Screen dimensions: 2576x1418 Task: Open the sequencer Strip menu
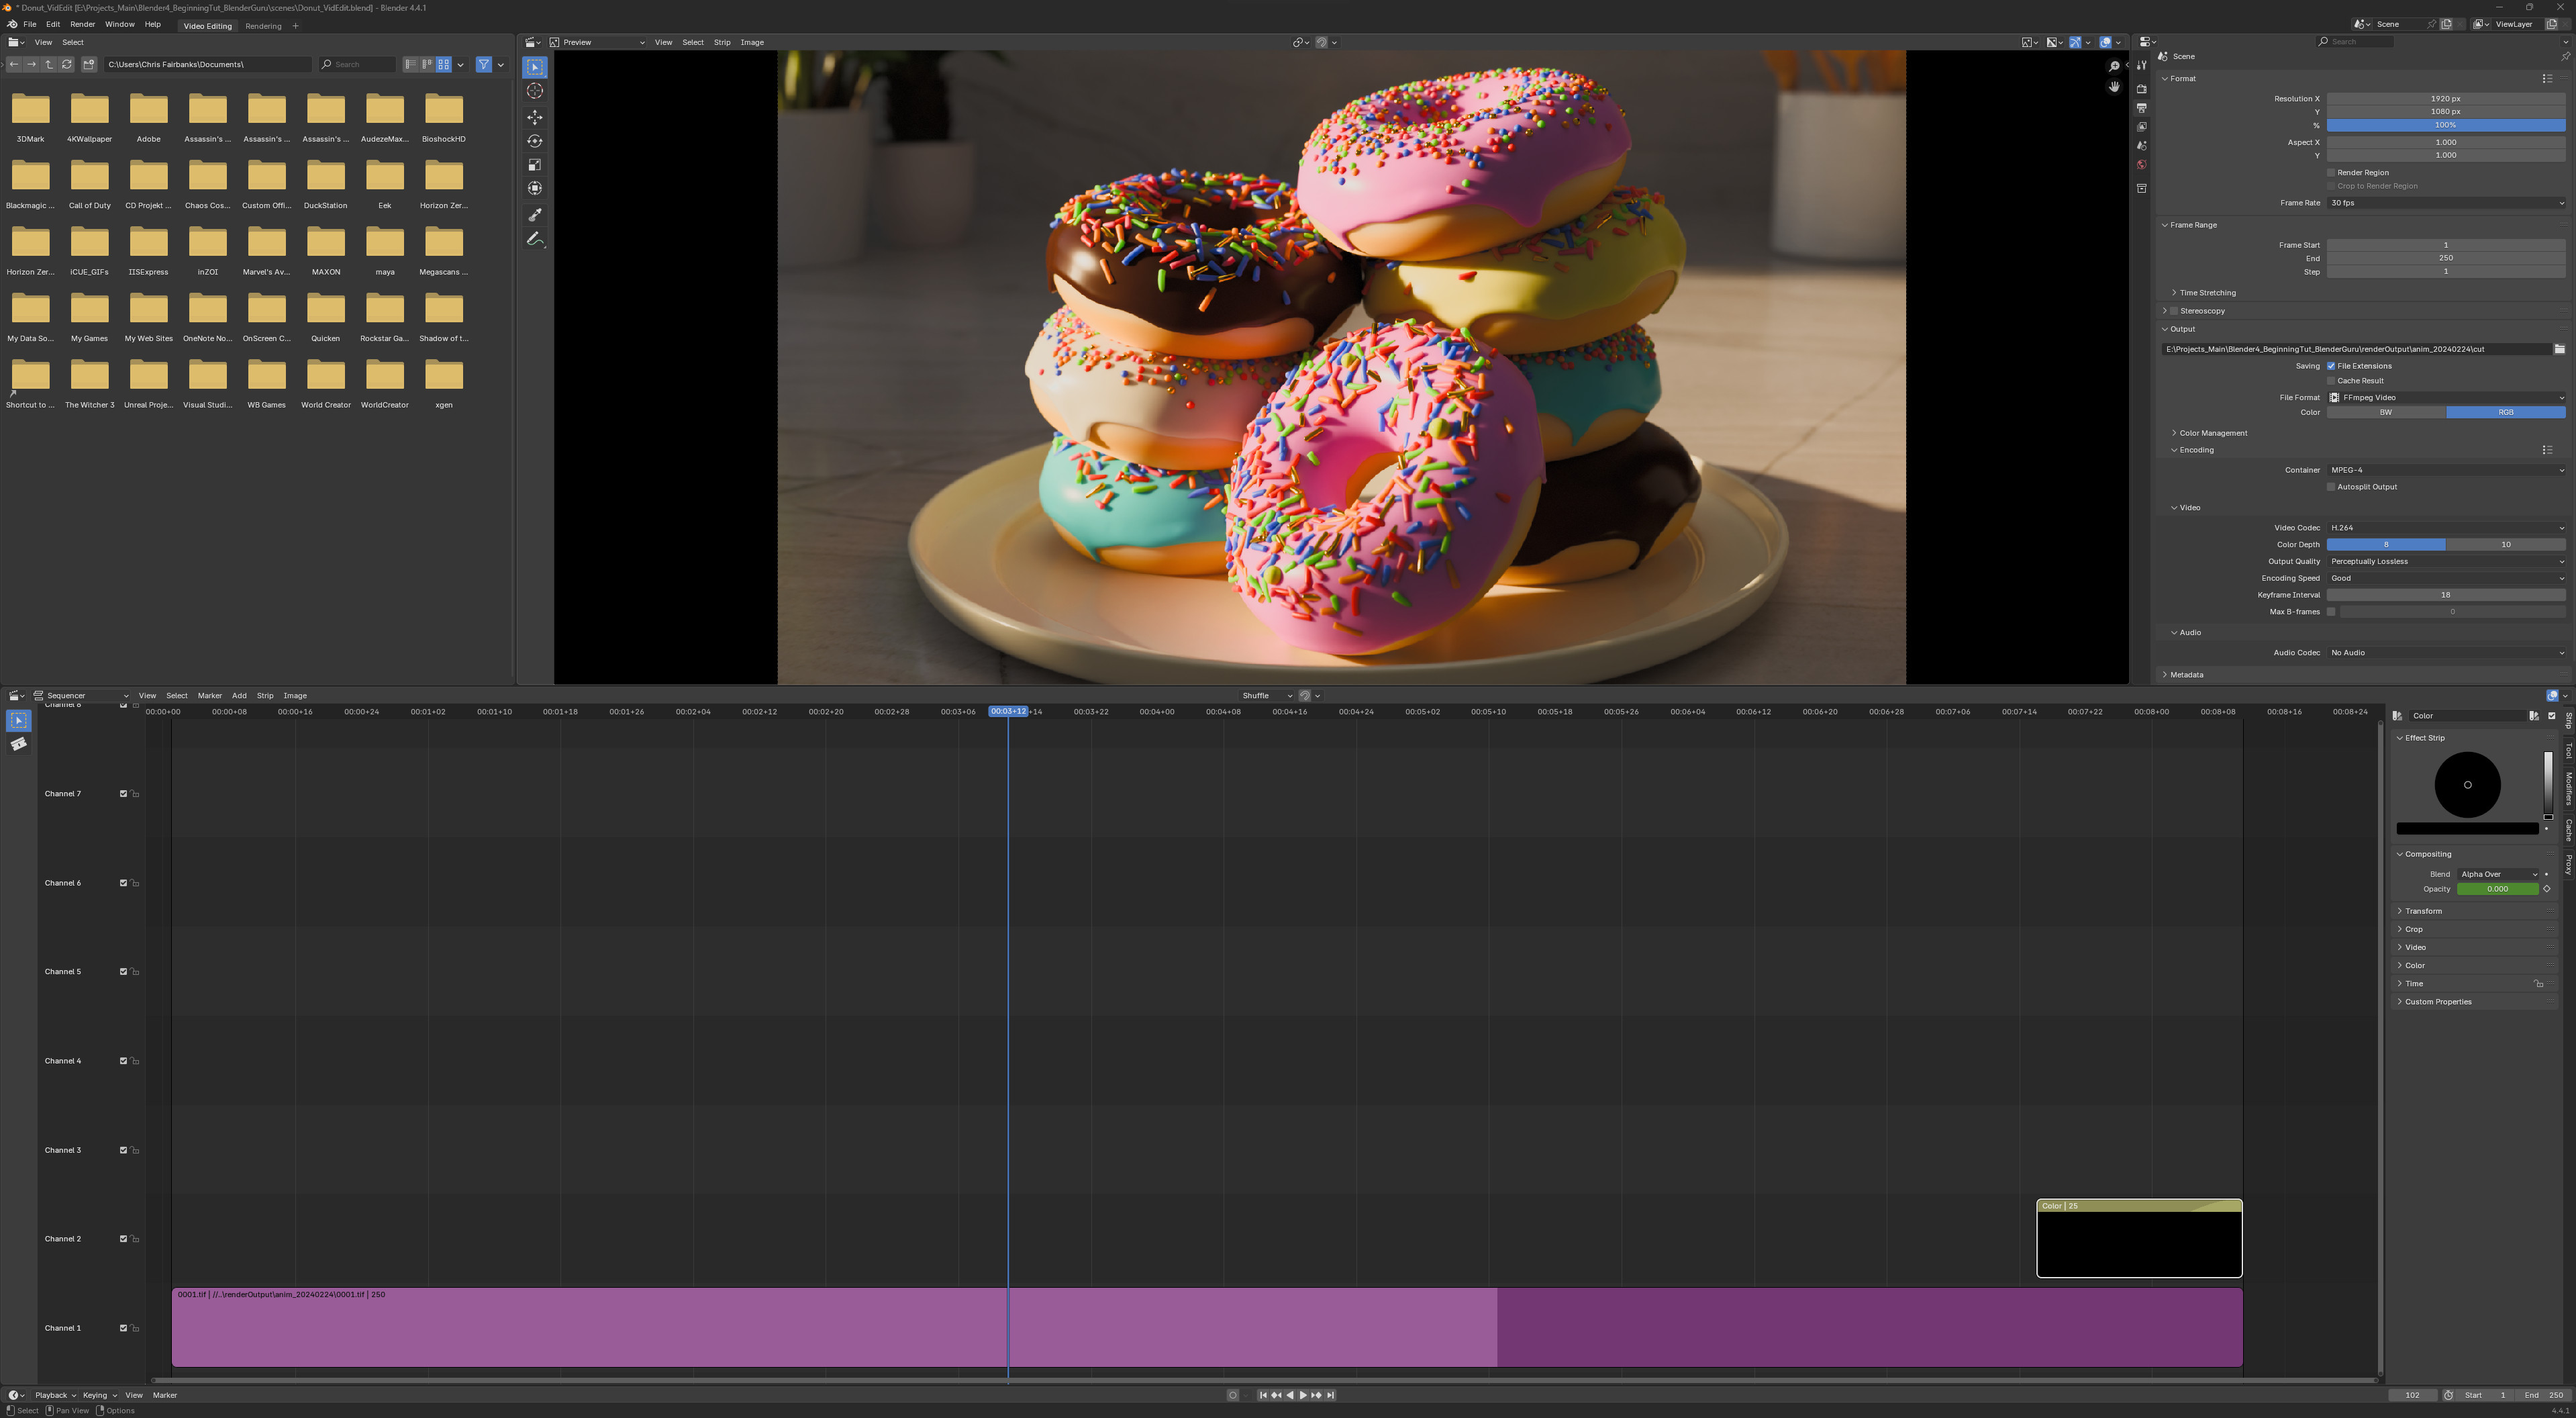pos(265,696)
